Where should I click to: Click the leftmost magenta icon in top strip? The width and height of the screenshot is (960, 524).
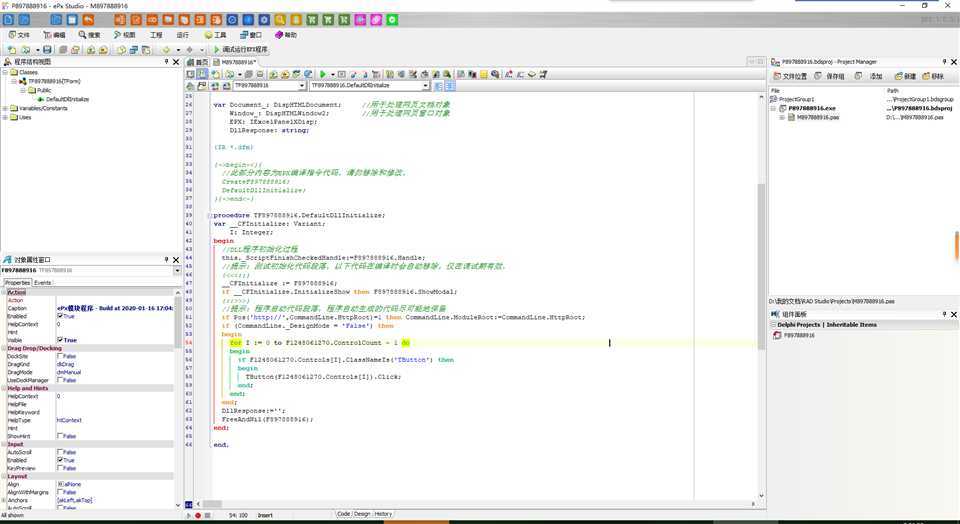[360, 20]
